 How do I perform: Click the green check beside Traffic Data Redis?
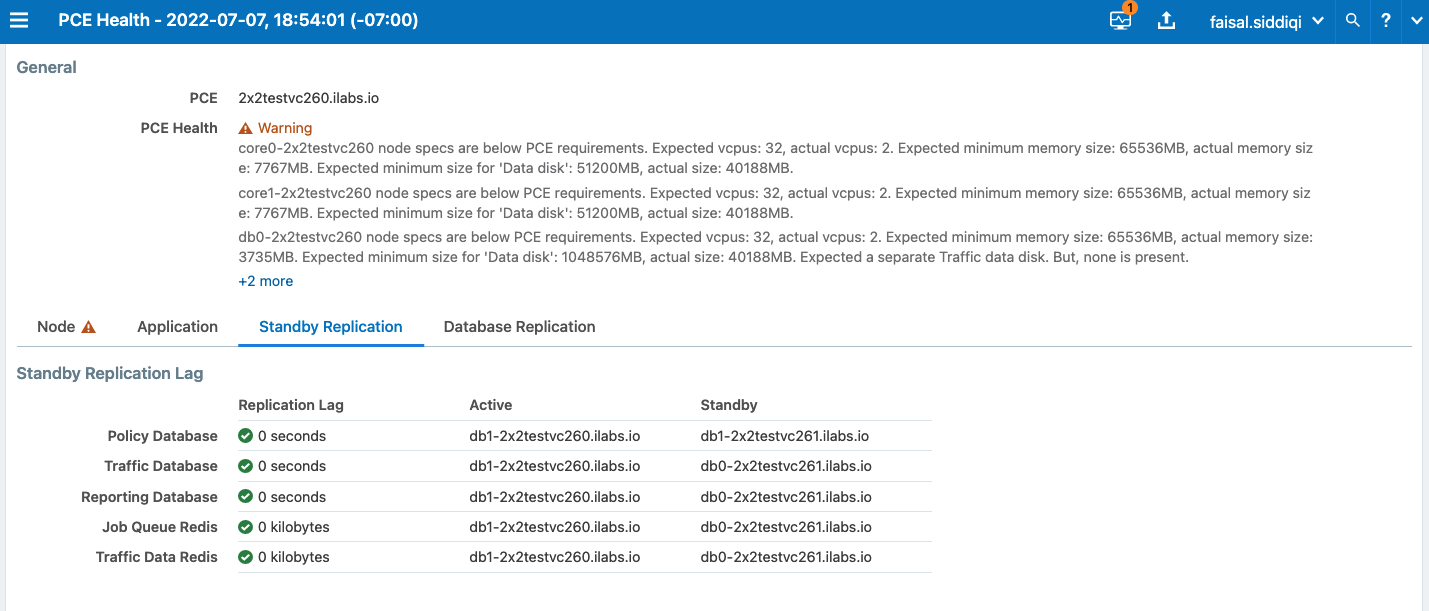[244, 557]
